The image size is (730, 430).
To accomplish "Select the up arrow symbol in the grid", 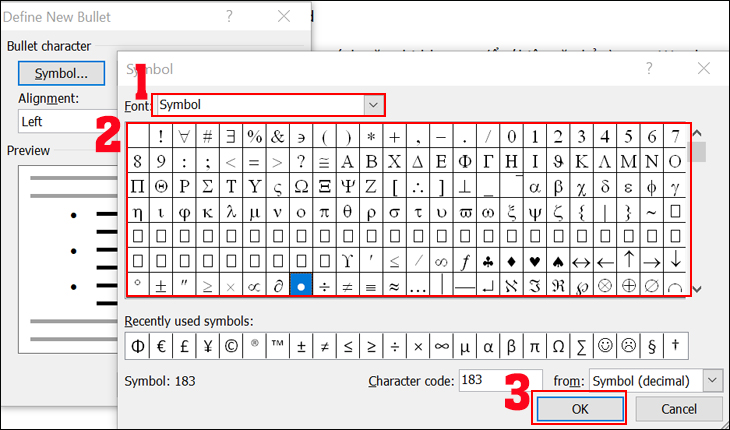I will [x=629, y=261].
